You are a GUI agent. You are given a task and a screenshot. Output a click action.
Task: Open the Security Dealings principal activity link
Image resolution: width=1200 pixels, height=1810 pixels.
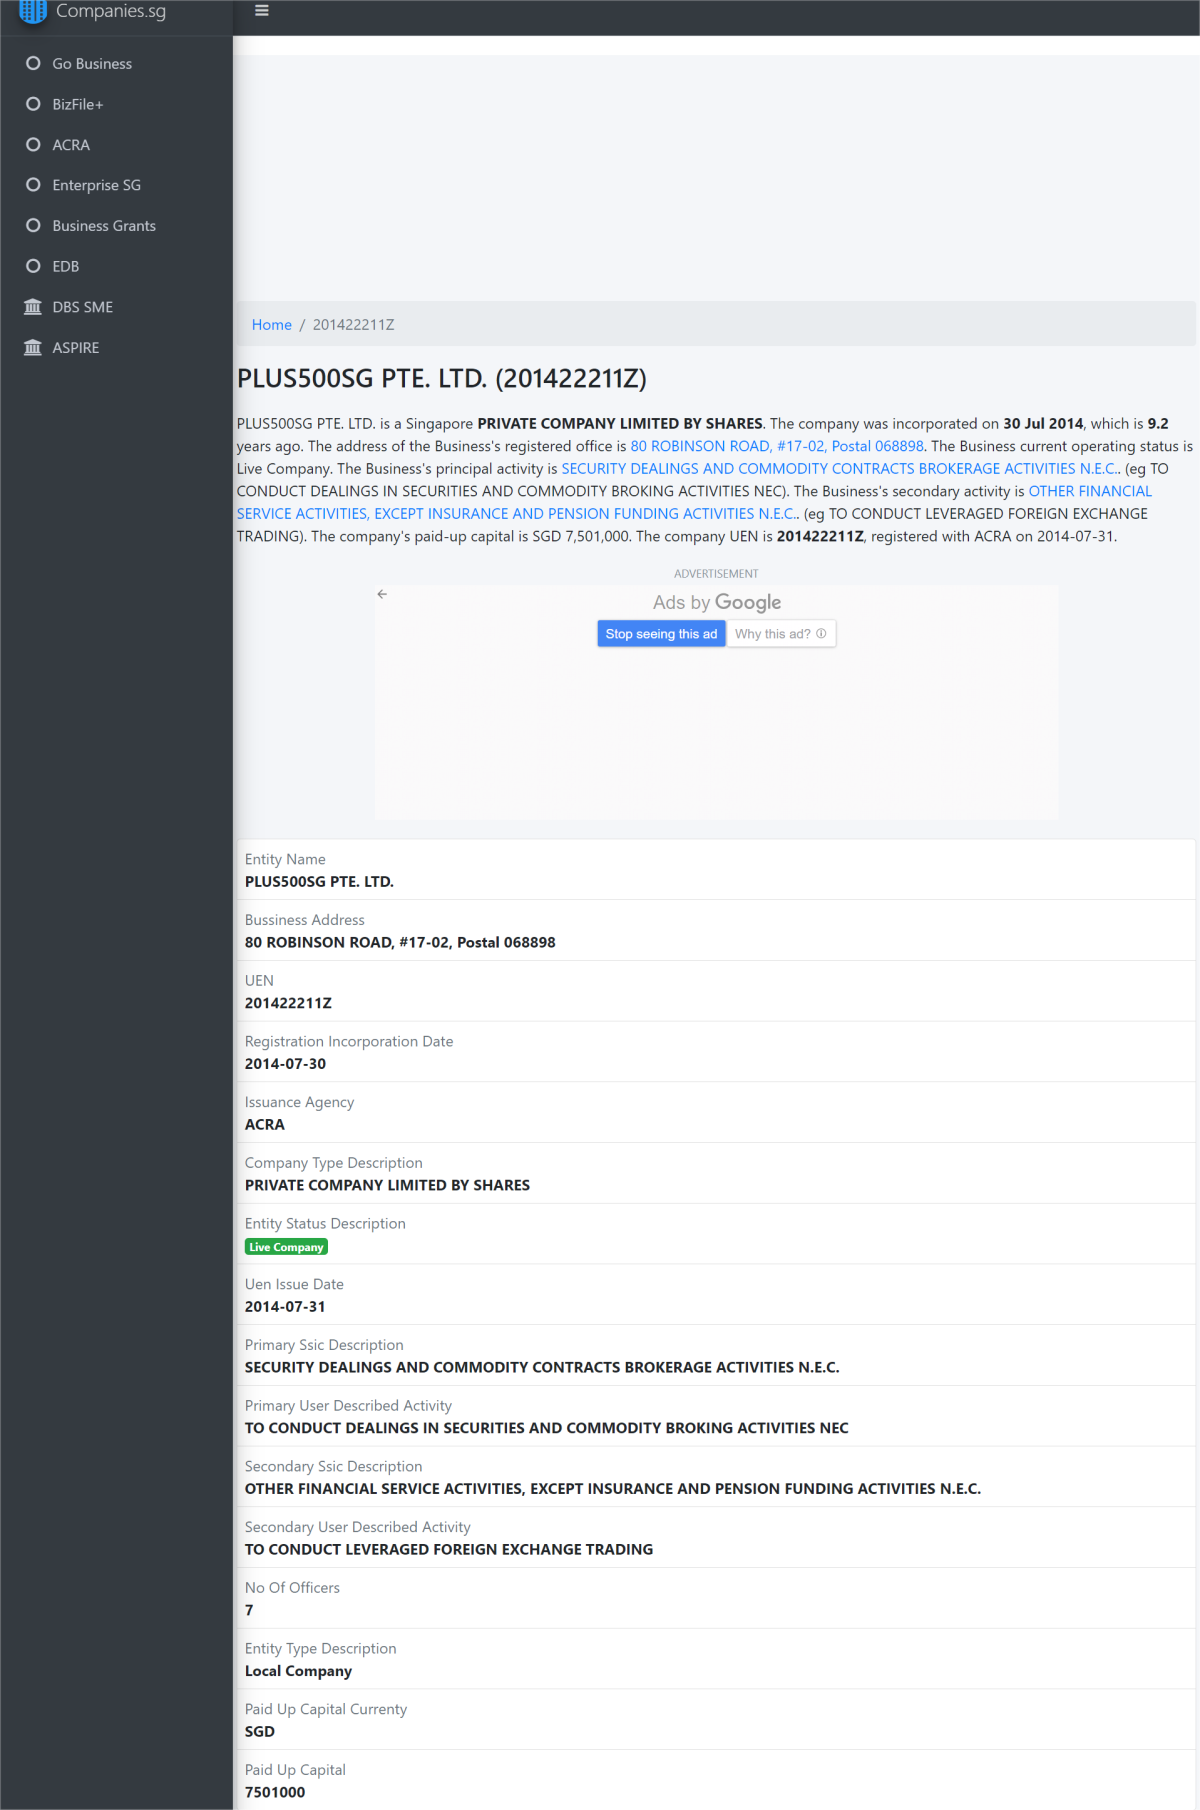pyautogui.click(x=838, y=469)
